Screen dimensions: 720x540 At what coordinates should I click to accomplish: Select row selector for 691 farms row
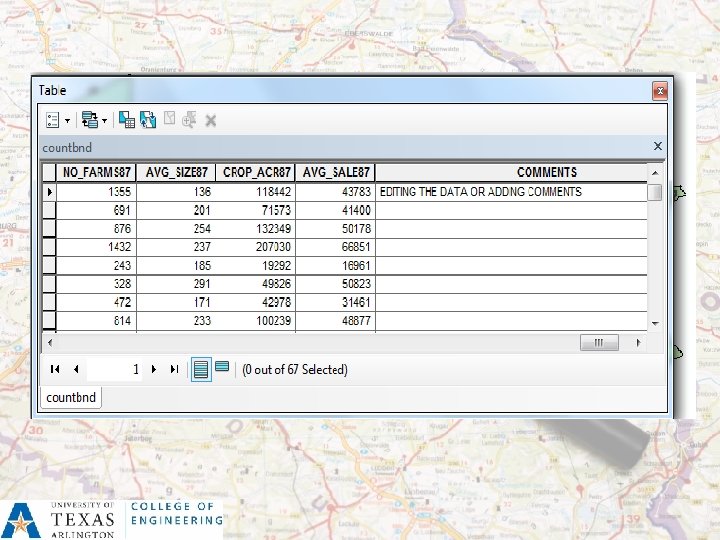point(49,210)
